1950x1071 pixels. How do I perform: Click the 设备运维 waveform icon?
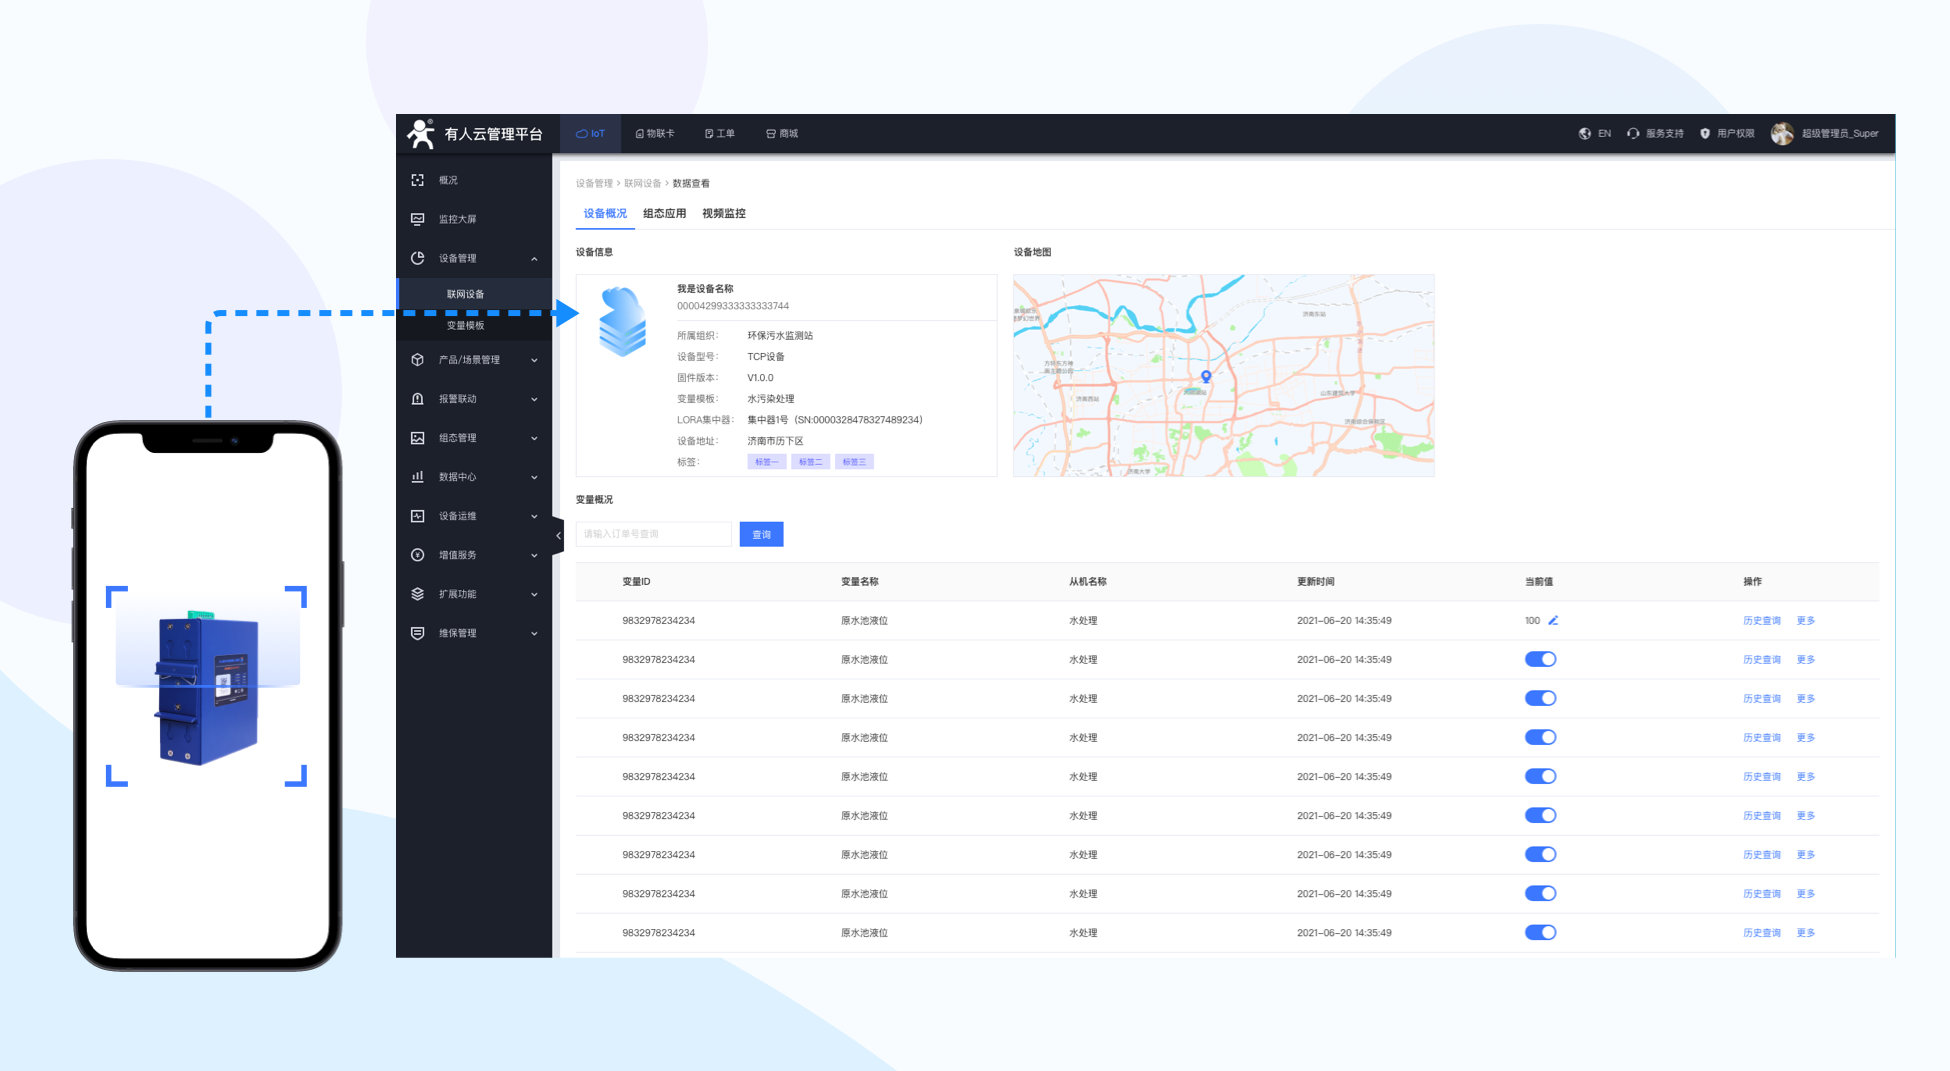[x=418, y=516]
